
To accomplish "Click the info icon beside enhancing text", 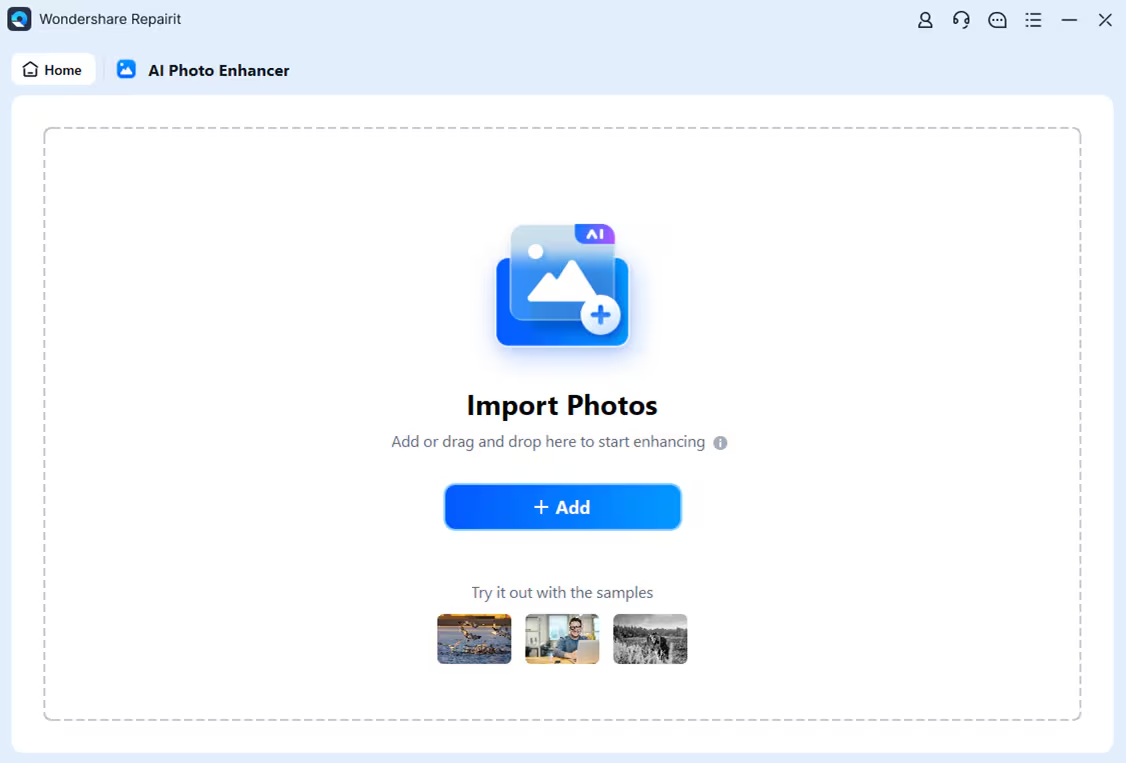I will tap(720, 443).
